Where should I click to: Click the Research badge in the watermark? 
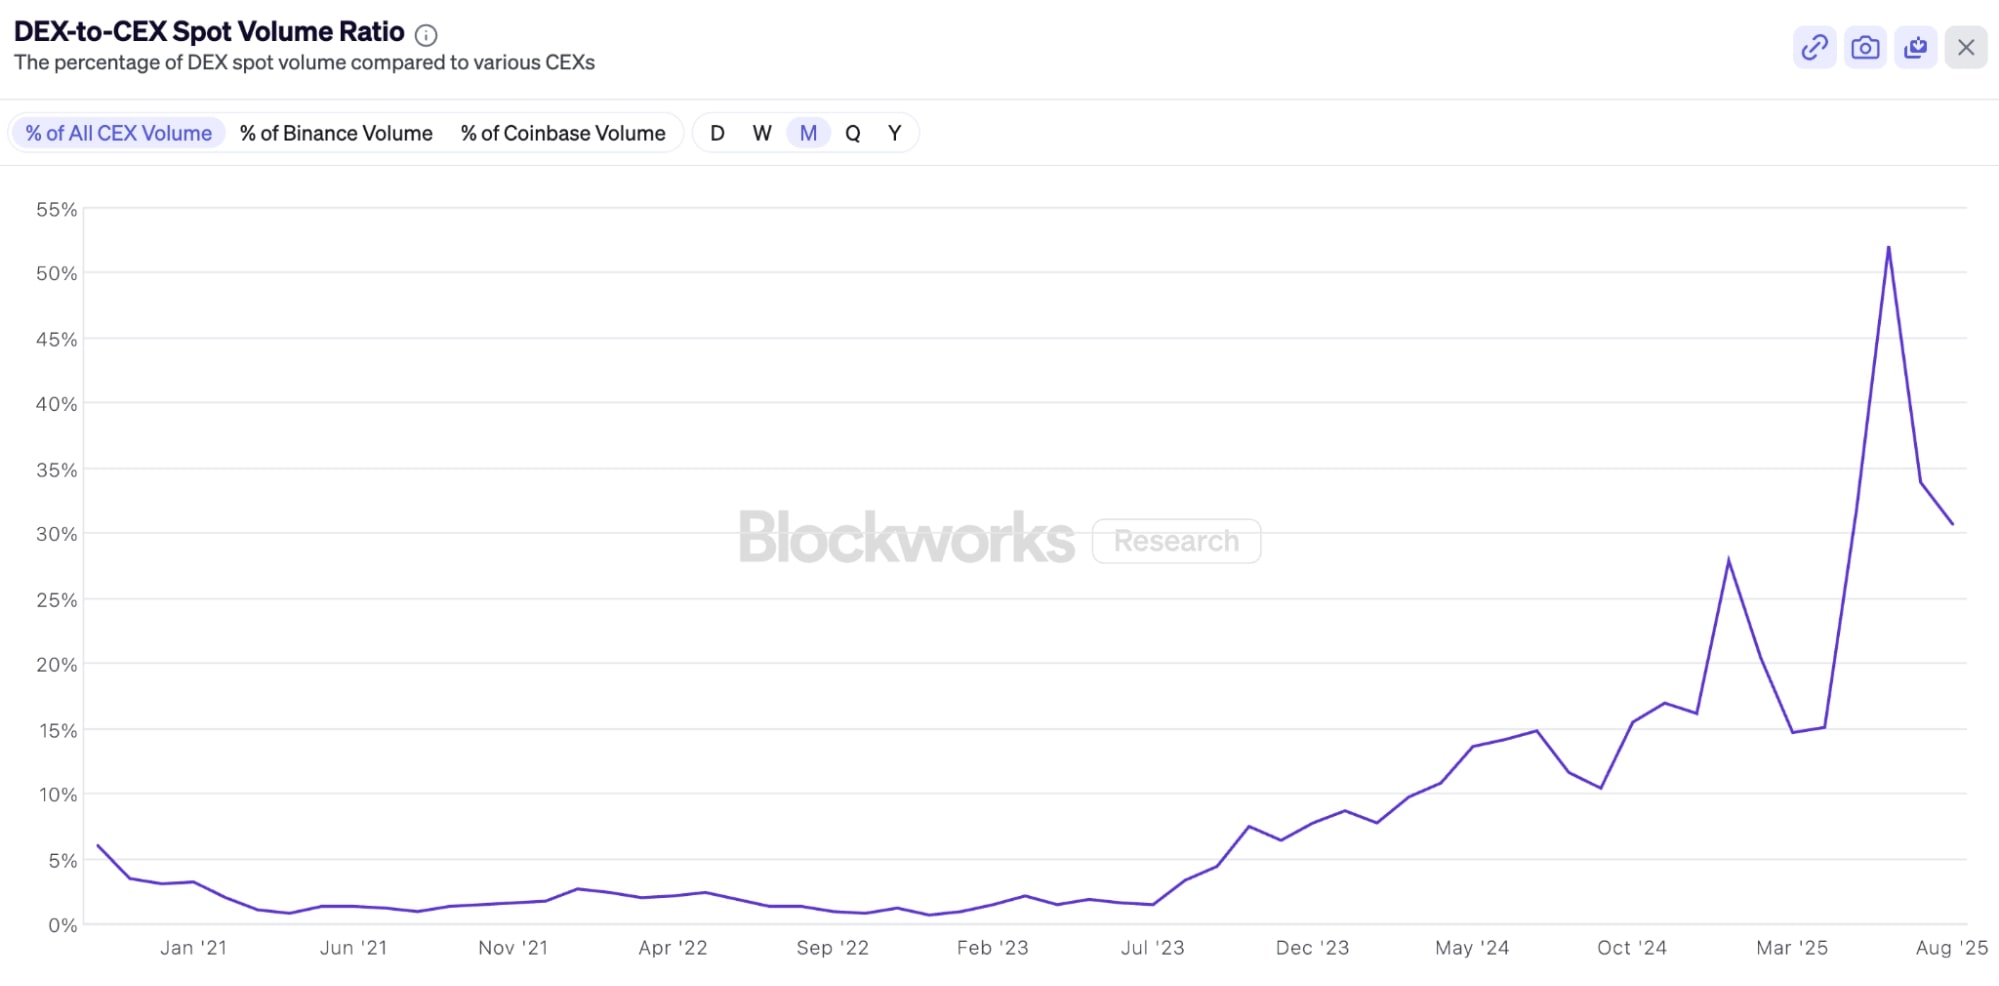tap(1176, 541)
